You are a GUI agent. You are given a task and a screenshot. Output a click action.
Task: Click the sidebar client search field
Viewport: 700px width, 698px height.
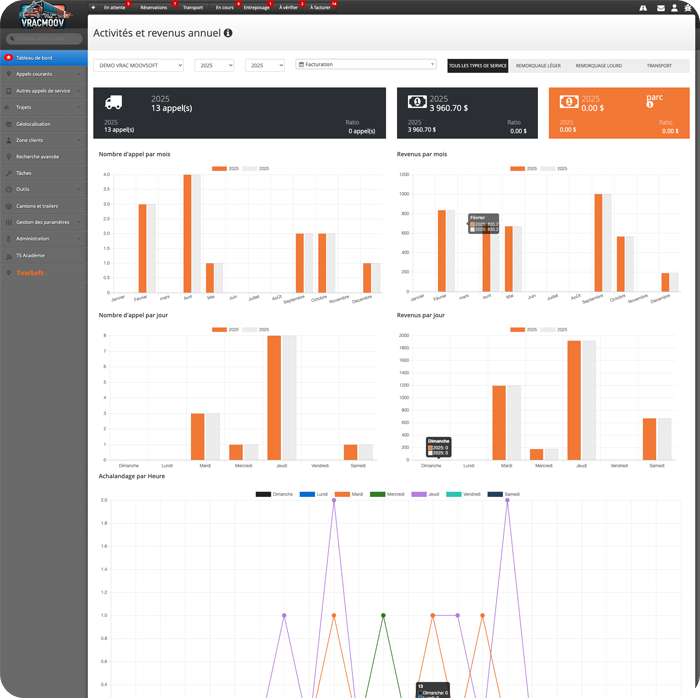44,39
